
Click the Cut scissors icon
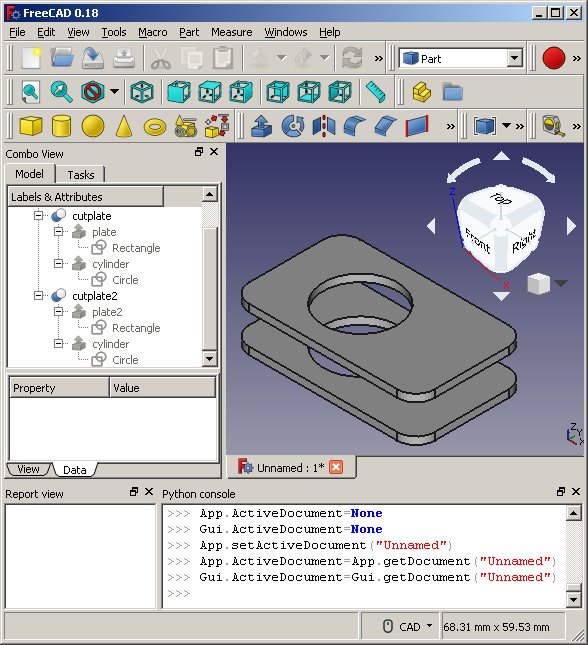161,58
